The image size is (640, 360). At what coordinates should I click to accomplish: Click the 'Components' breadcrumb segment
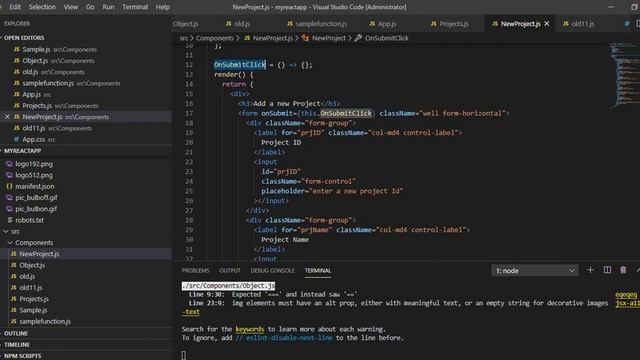click(214, 38)
